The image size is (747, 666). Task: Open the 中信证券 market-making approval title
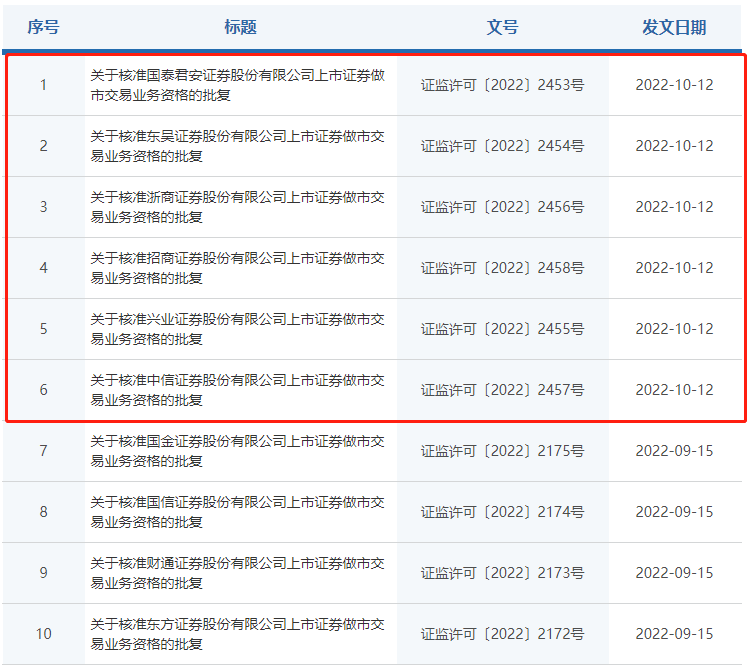[237, 390]
